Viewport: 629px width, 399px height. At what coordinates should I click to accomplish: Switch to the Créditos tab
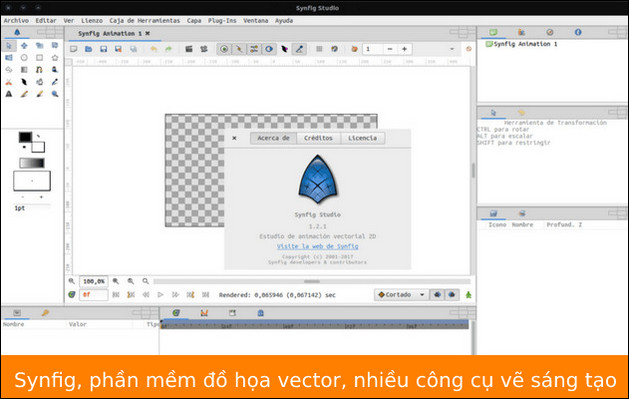pyautogui.click(x=319, y=138)
